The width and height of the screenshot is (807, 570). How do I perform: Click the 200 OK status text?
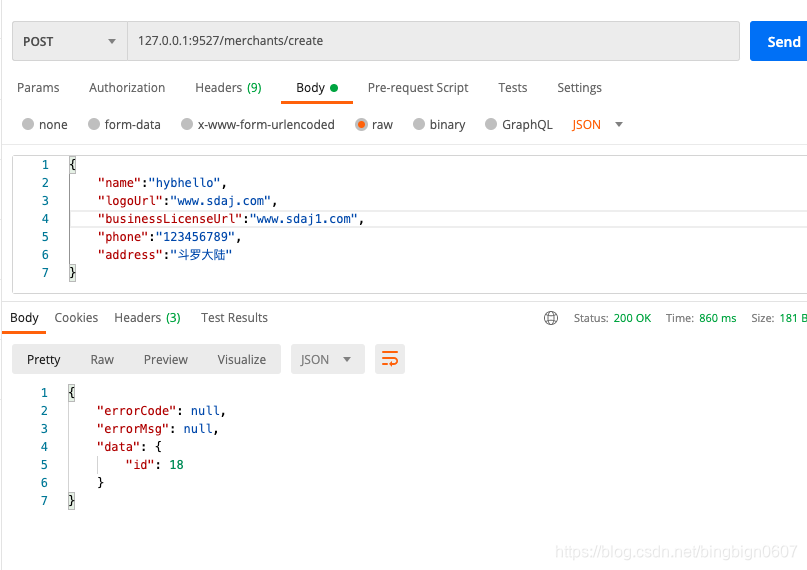[x=632, y=318]
